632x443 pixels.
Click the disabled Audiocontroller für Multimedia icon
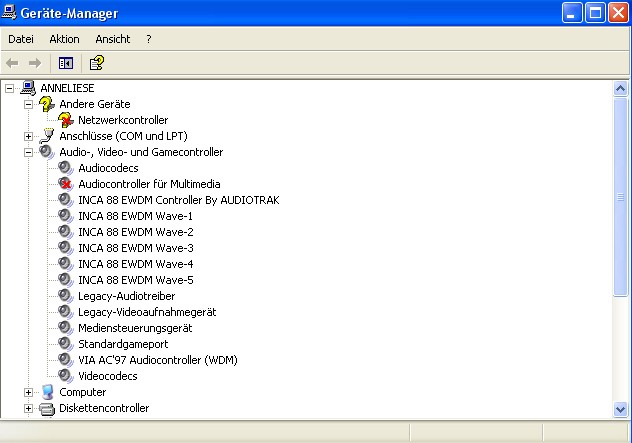[66, 184]
